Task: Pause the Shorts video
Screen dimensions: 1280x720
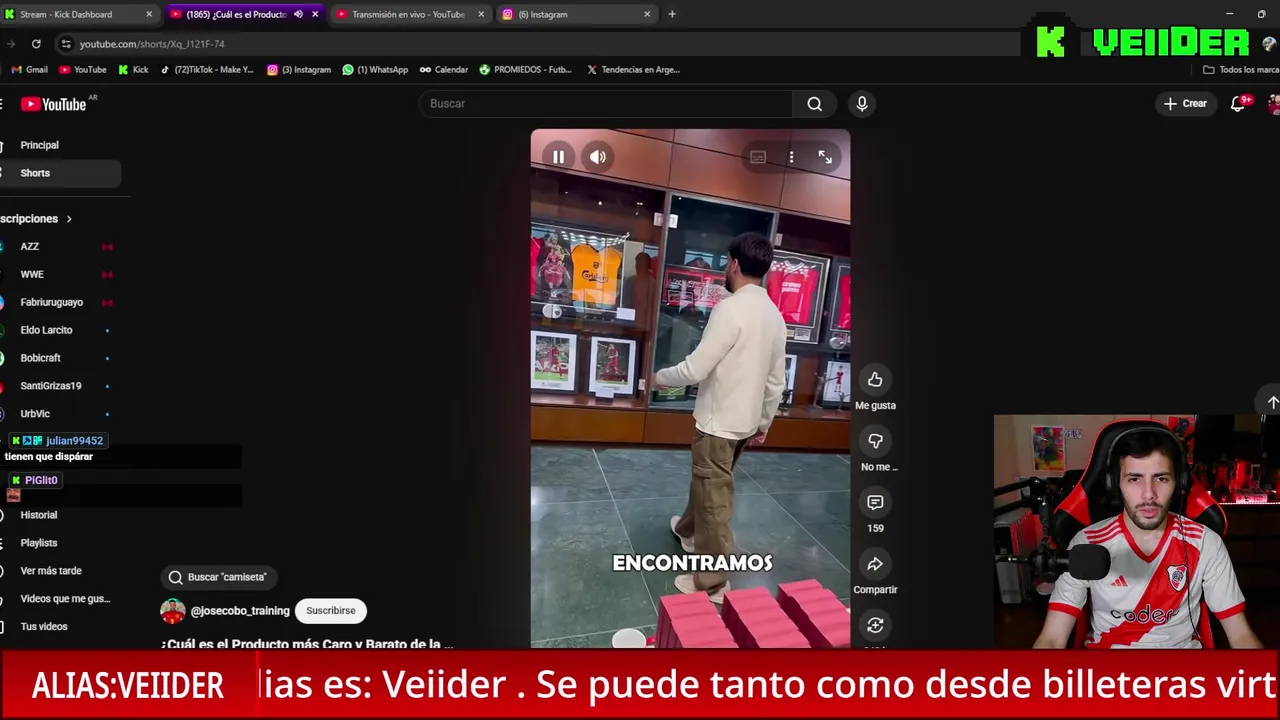Action: 558,157
